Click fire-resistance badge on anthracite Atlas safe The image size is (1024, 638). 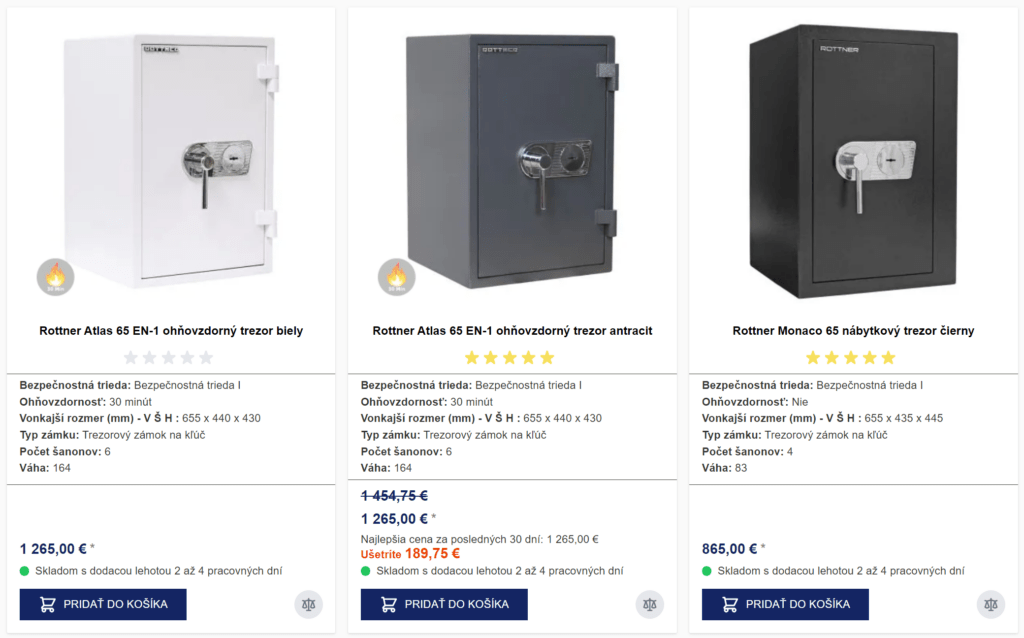click(397, 277)
